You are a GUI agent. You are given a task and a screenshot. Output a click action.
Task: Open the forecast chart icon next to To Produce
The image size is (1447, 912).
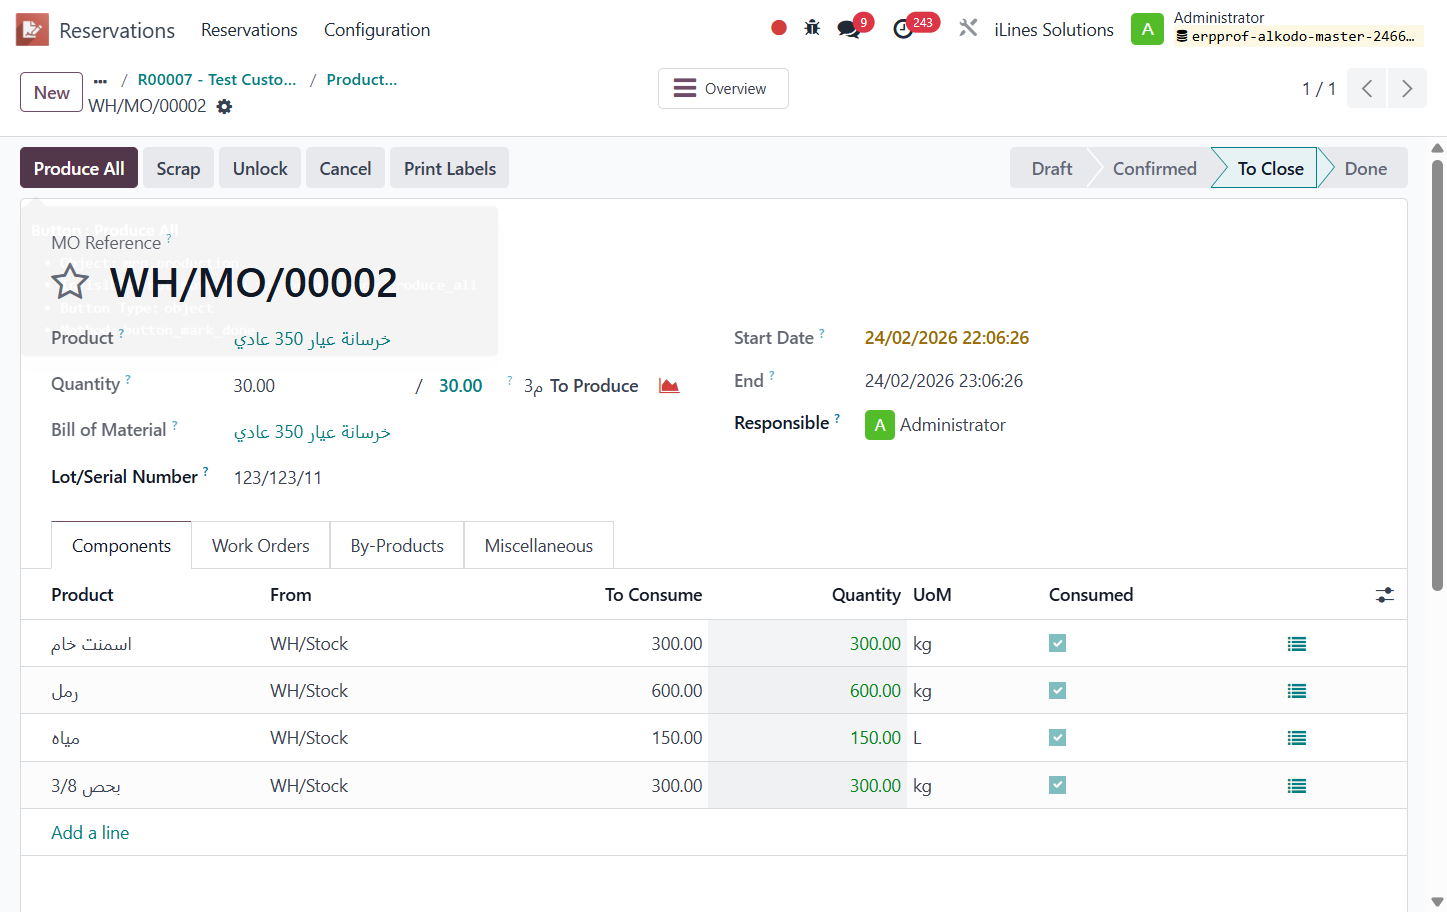(669, 386)
